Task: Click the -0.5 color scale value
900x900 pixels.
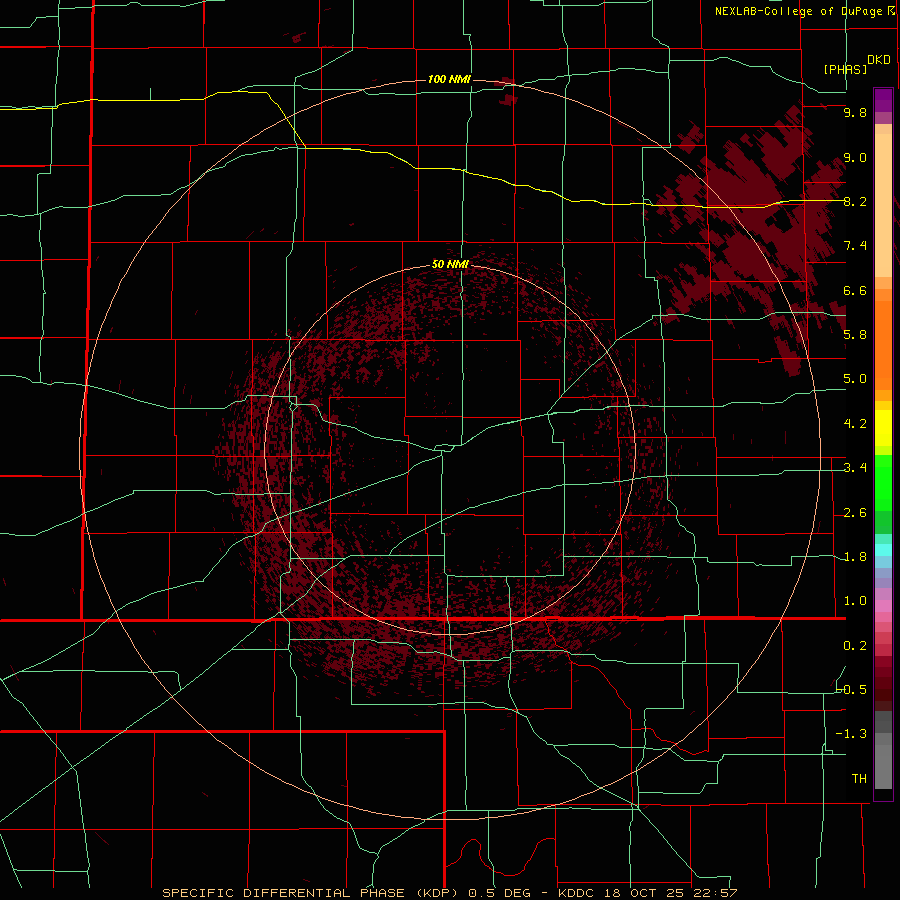Action: coord(851,689)
